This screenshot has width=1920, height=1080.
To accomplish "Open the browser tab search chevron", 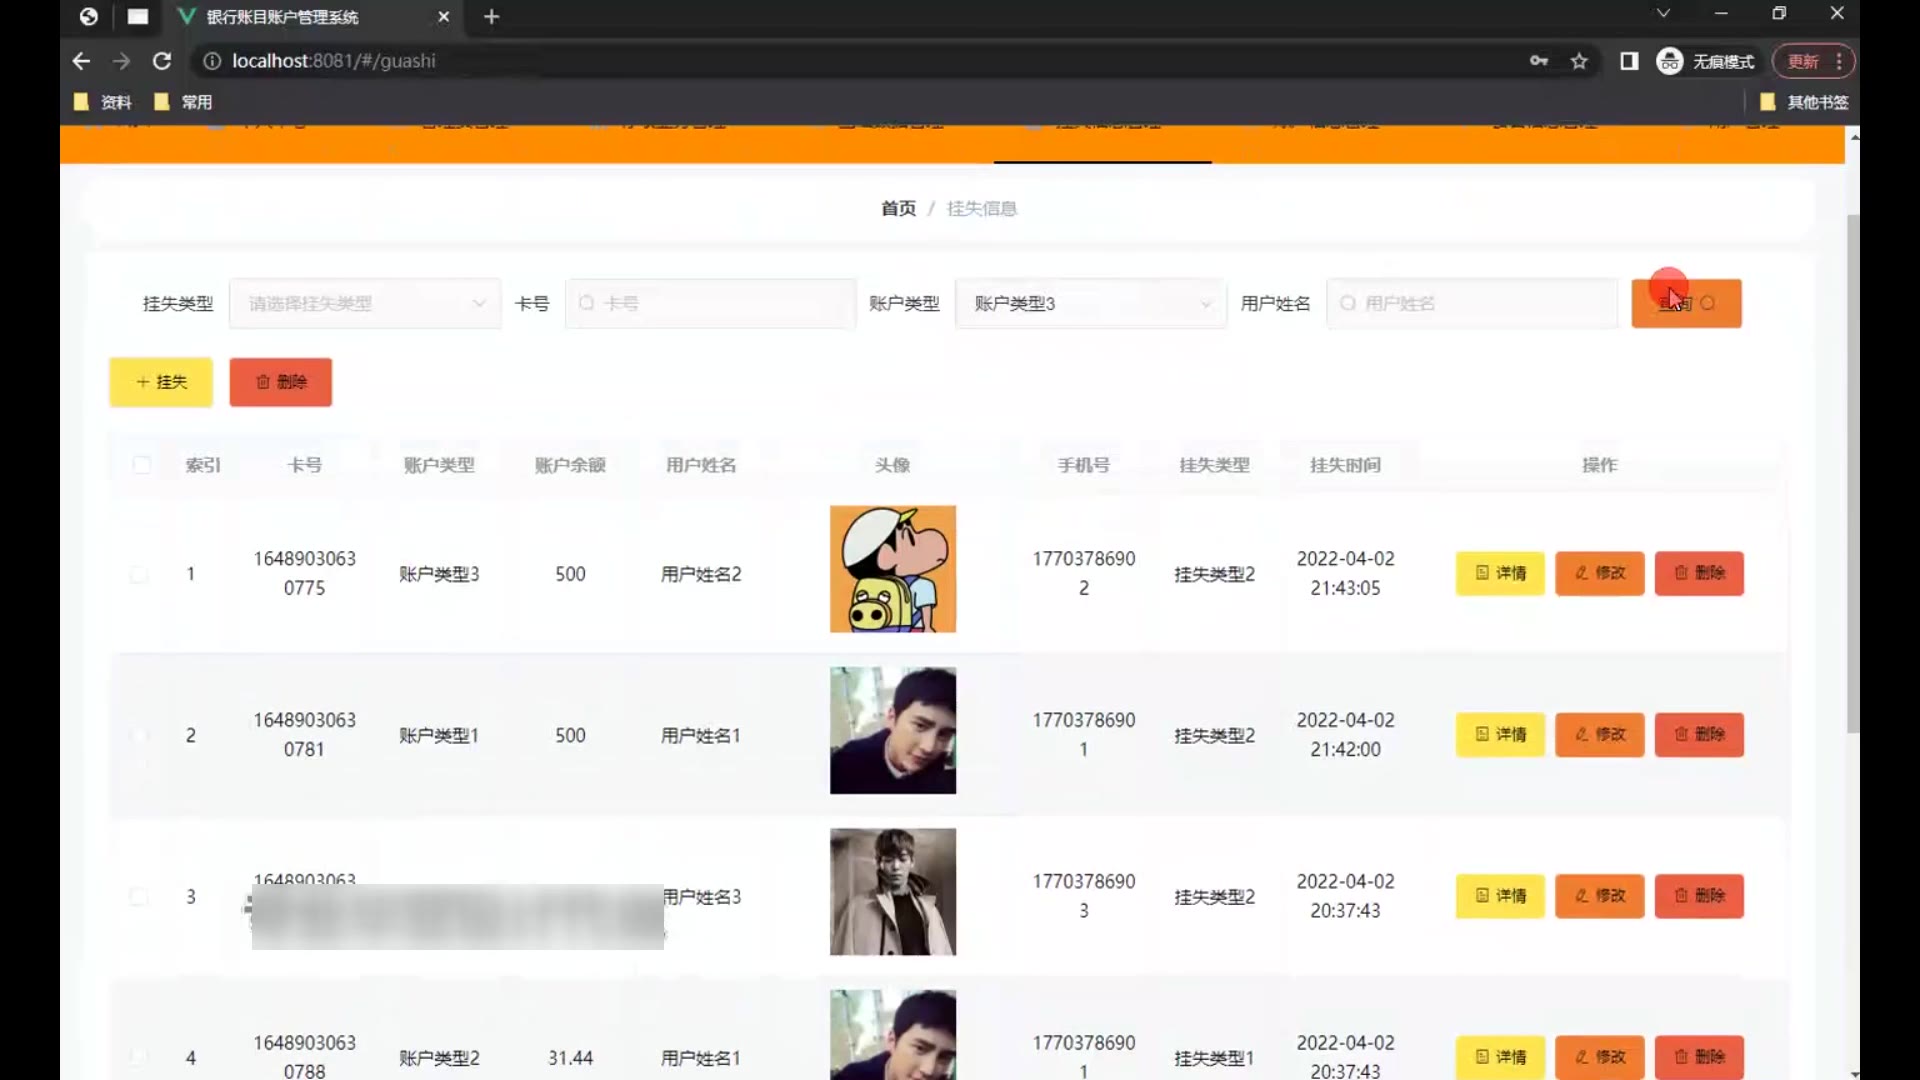I will 1663,14.
